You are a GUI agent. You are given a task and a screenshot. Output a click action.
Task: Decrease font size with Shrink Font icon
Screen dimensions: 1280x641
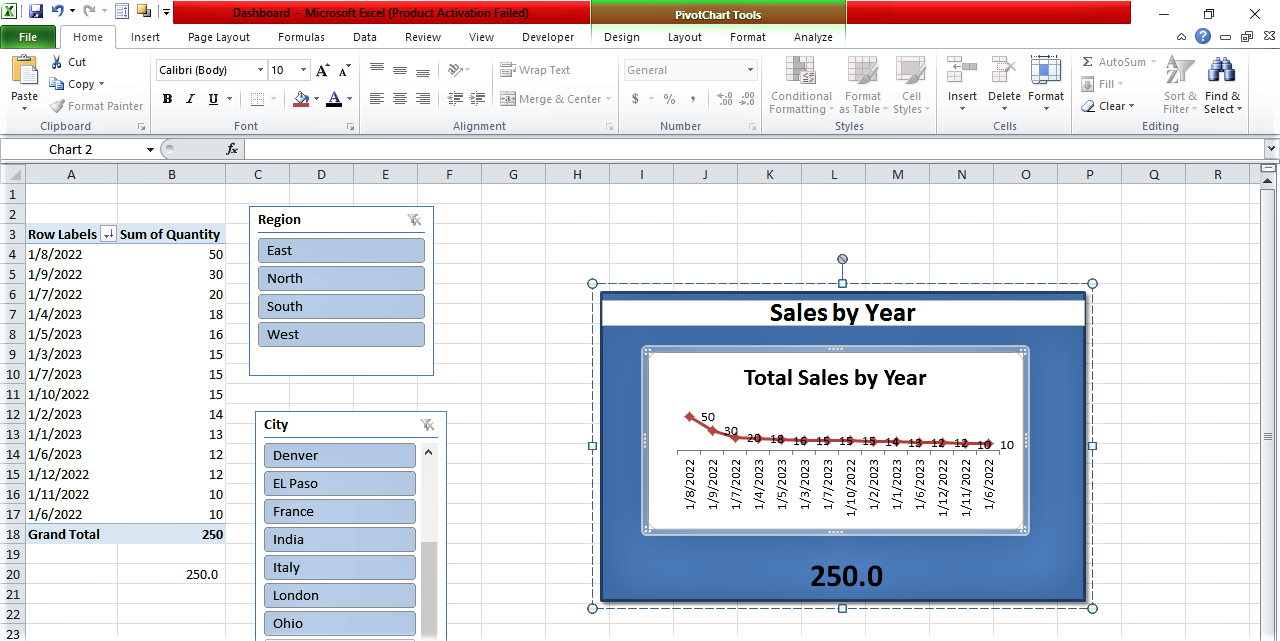tap(344, 70)
